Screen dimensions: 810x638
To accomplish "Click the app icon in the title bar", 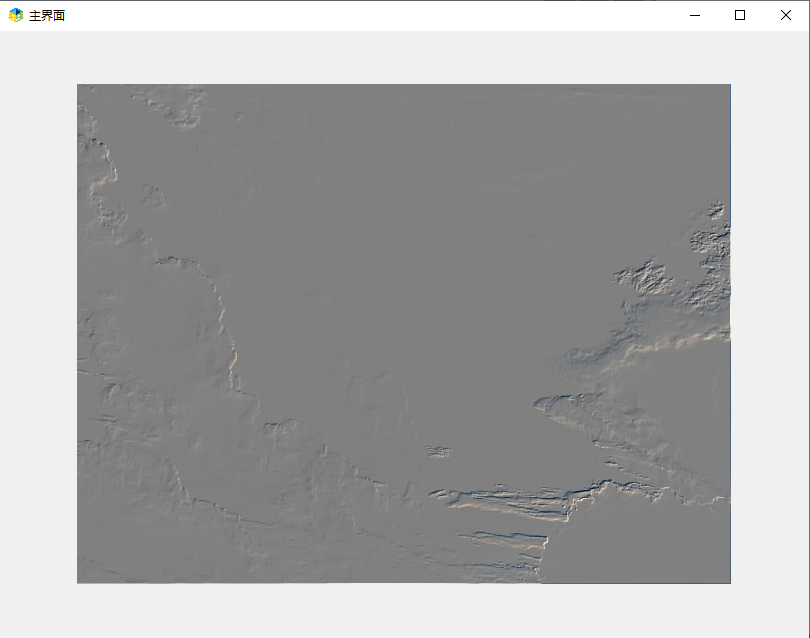I will 16,15.
